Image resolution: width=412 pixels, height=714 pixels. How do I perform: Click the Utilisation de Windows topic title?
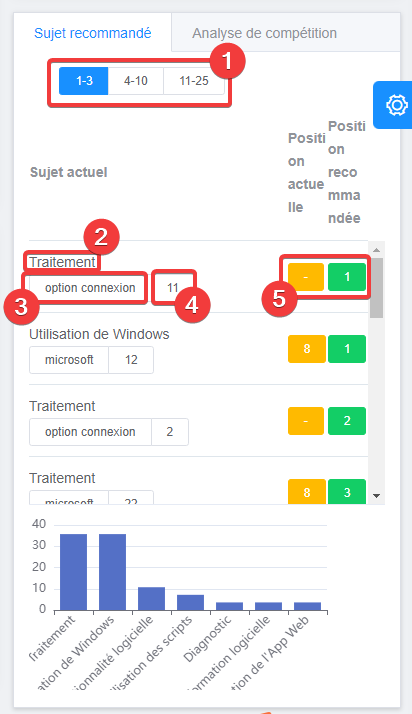tap(99, 334)
